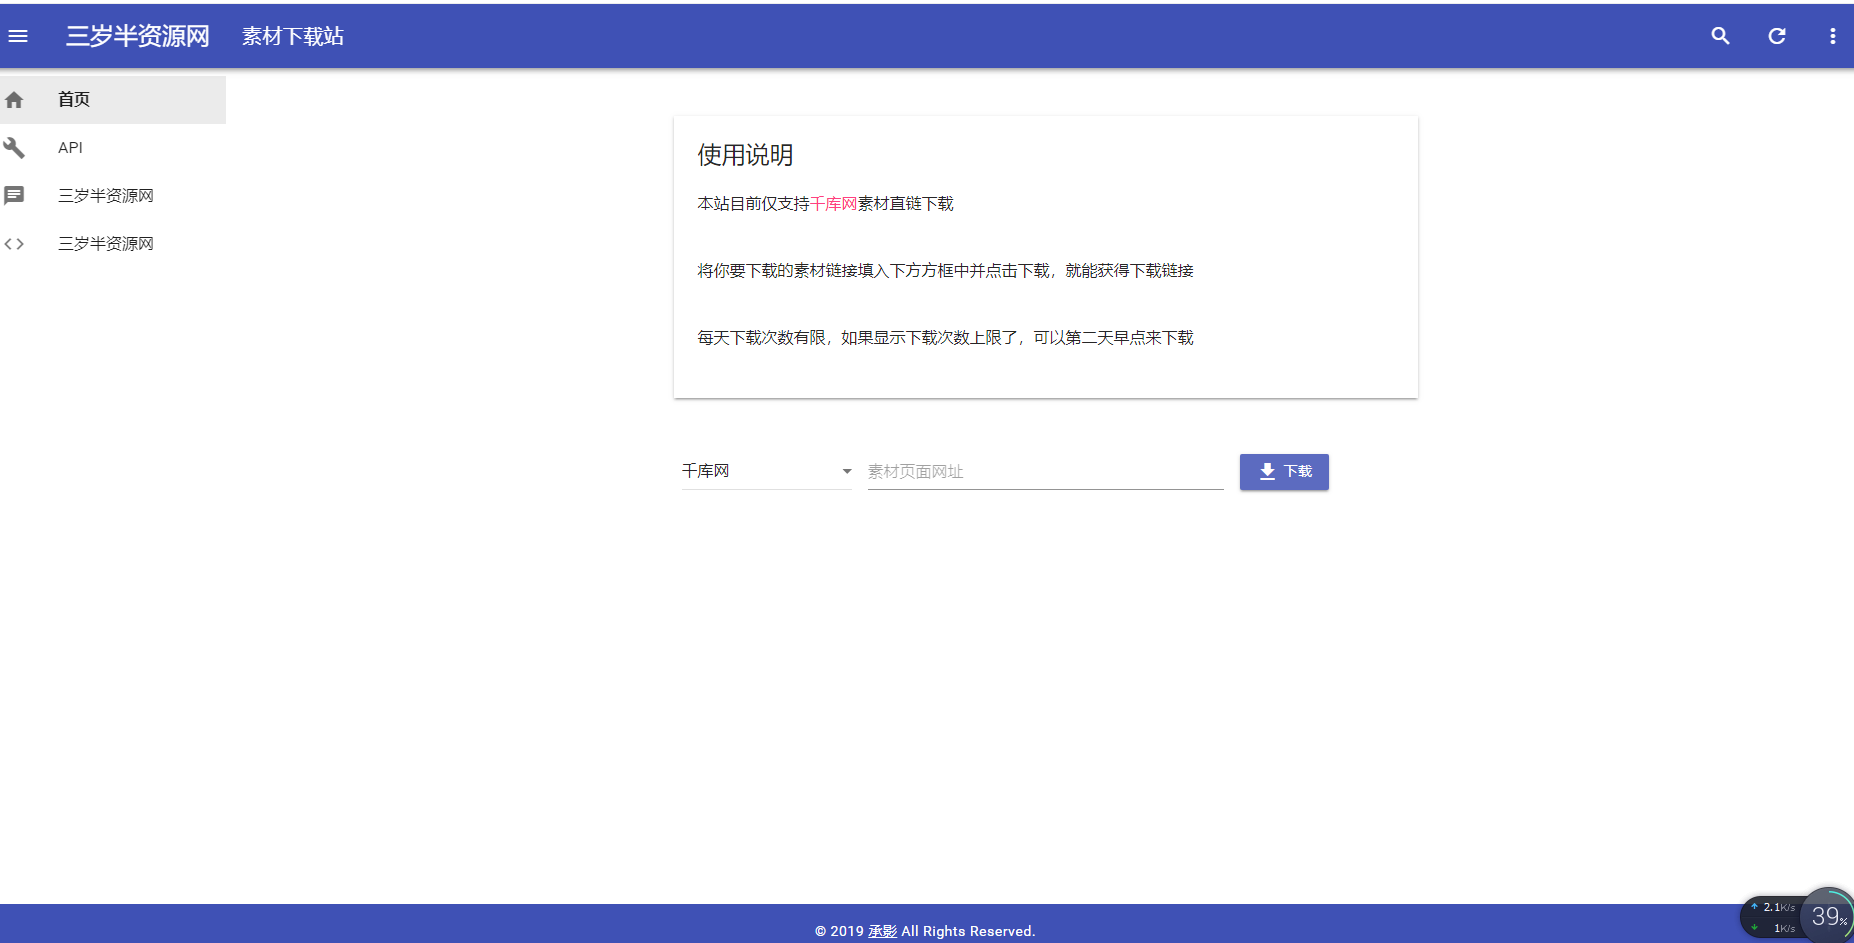Click the home icon in sidebar
Viewport: 1854px width, 943px height.
point(14,100)
